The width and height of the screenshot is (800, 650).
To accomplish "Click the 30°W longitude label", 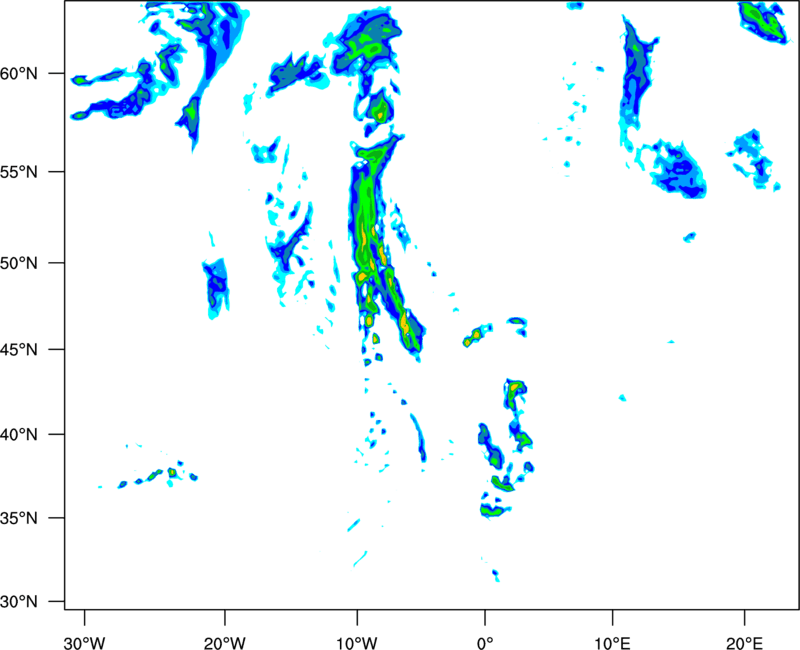I will pyautogui.click(x=84, y=643).
